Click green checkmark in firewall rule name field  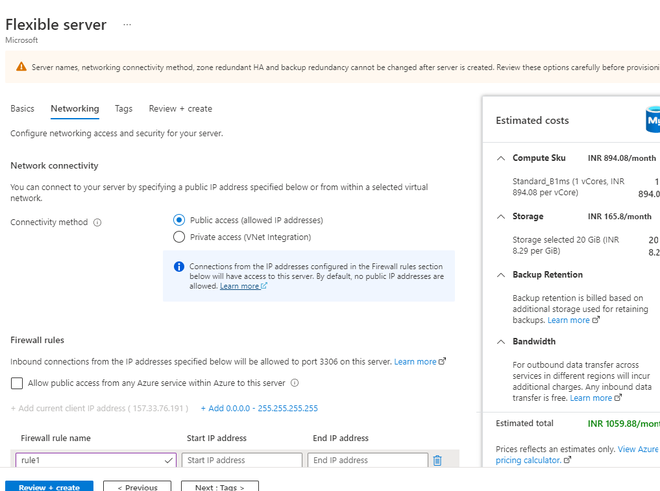[167, 461]
